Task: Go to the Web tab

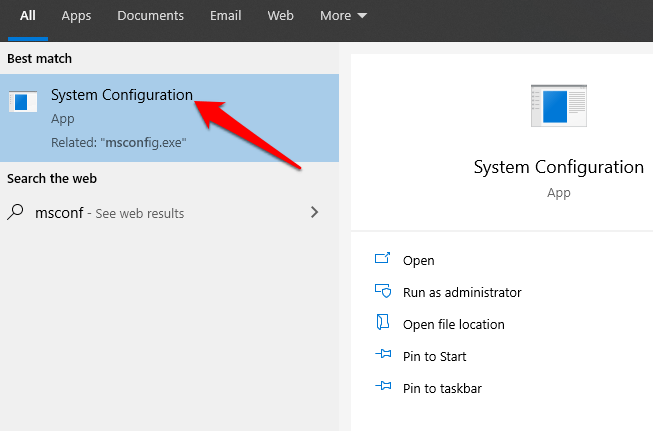Action: (280, 16)
